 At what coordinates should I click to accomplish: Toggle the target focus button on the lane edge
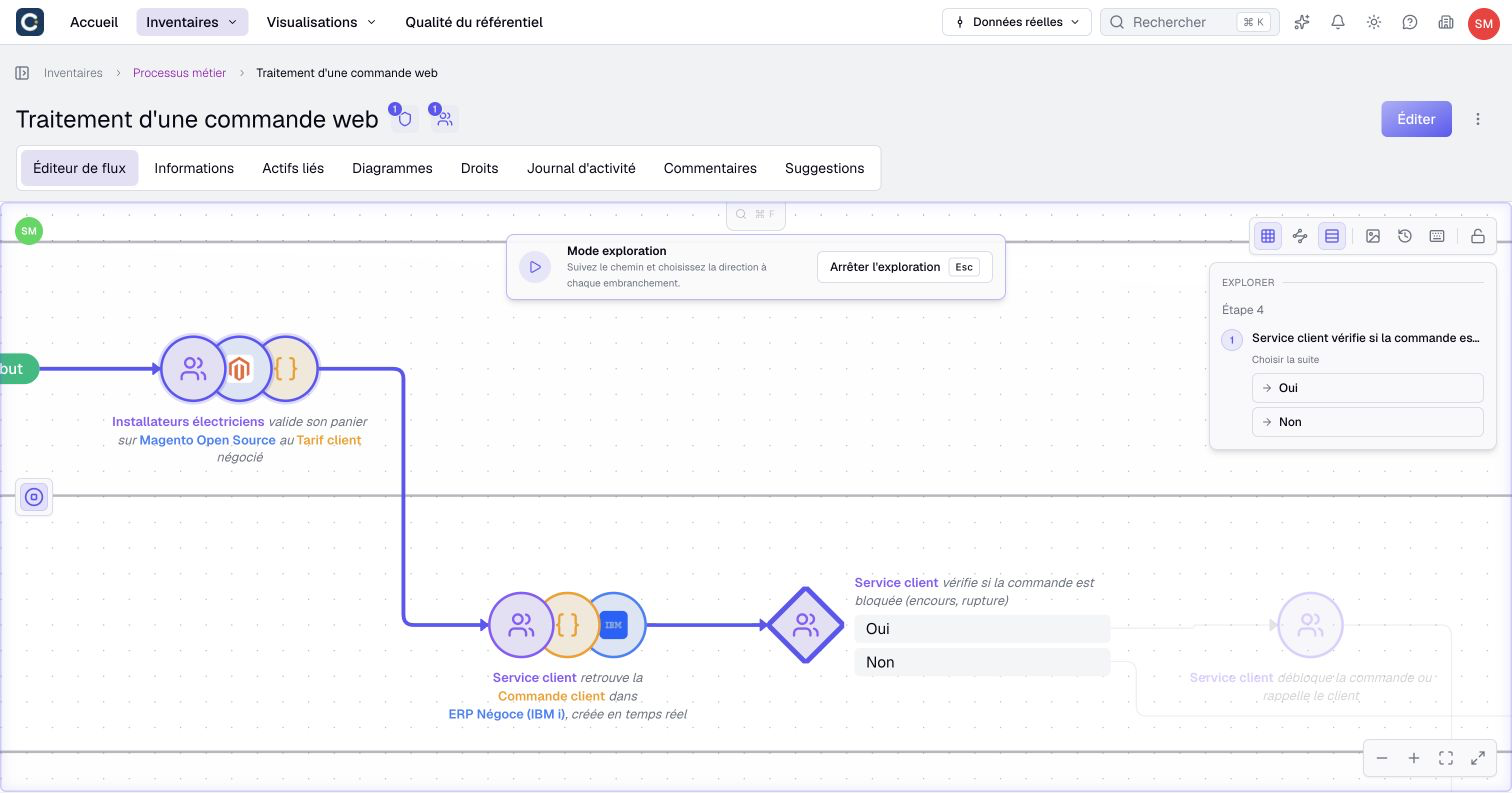34,497
